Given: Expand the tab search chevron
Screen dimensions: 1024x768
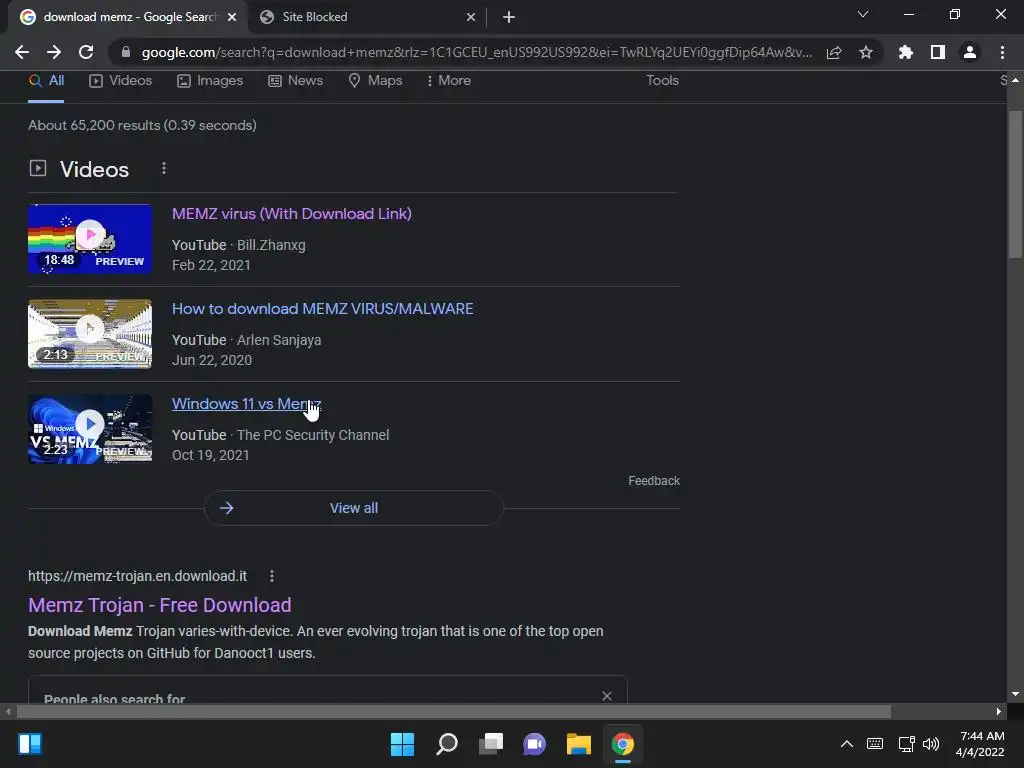Looking at the screenshot, I should tap(863, 14).
